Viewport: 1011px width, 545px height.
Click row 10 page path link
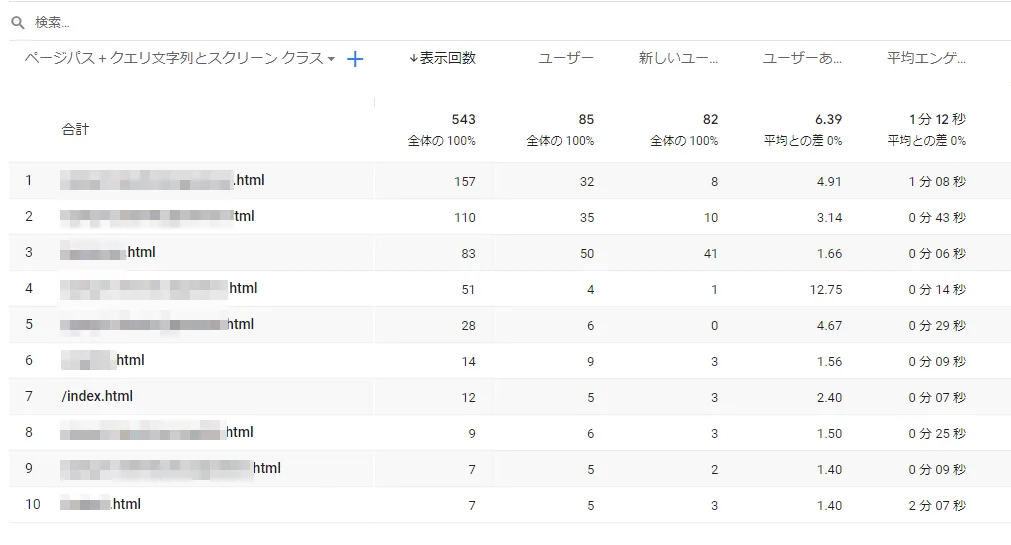click(100, 505)
